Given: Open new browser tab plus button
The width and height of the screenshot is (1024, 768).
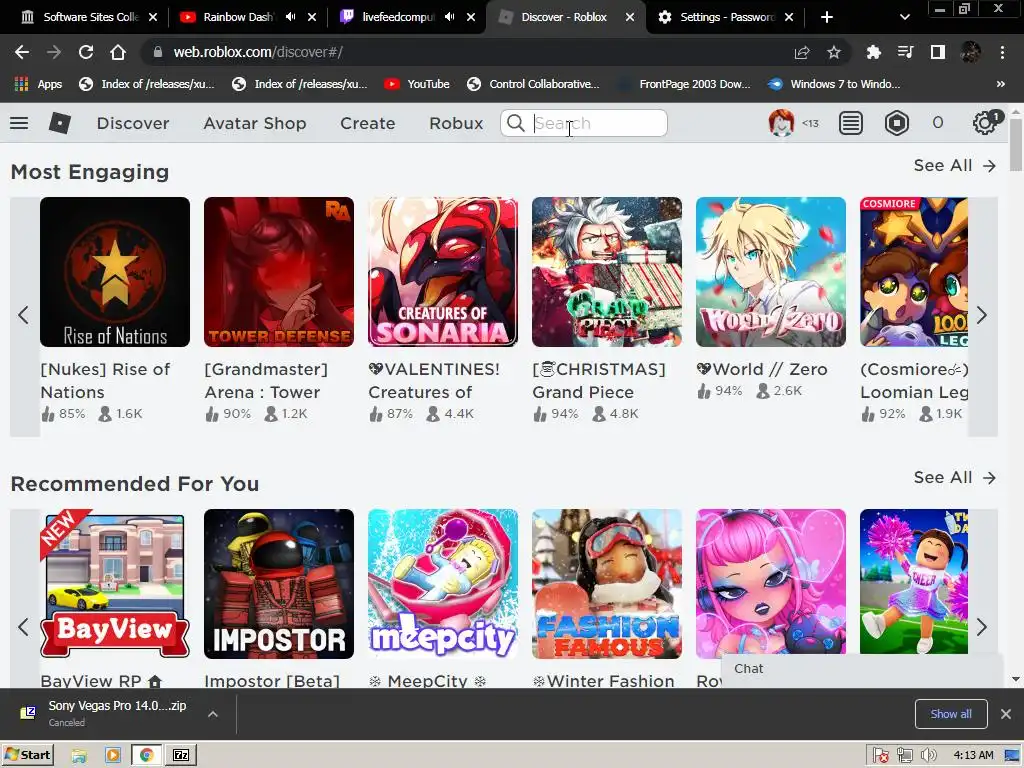Looking at the screenshot, I should pos(827,17).
